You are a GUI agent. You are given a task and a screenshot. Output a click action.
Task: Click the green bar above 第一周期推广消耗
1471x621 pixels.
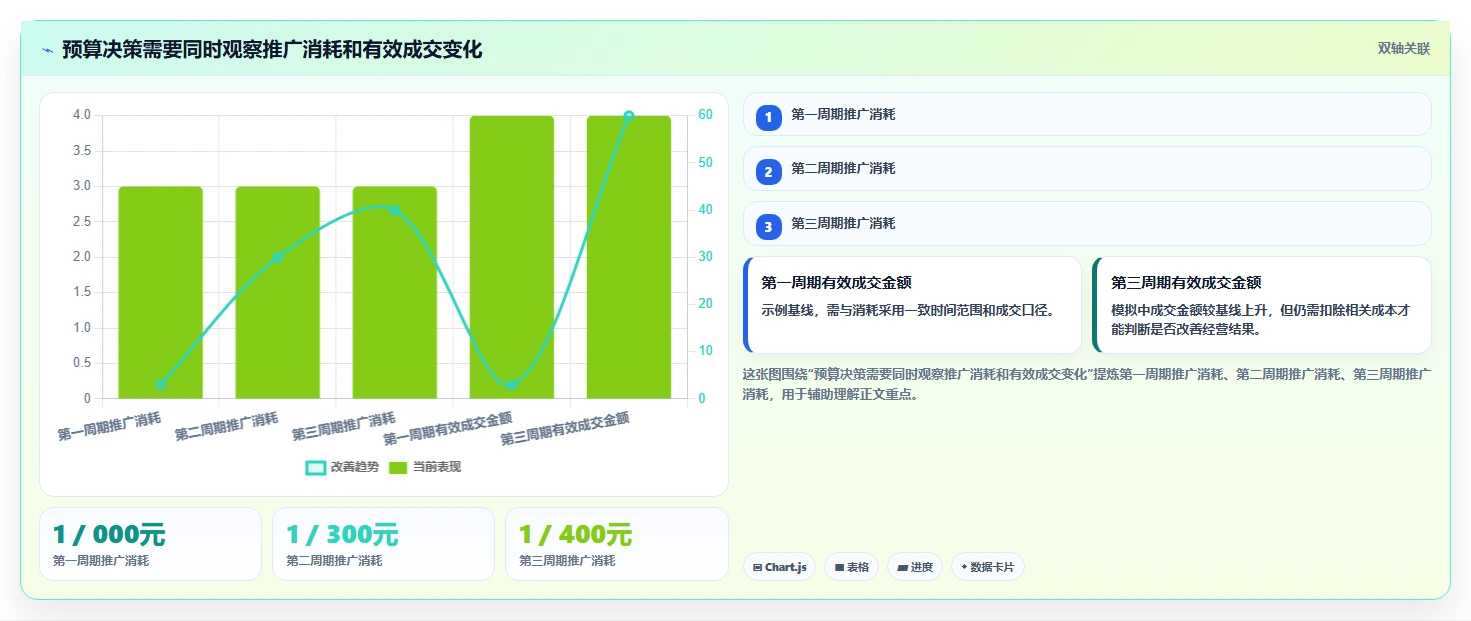(160, 292)
